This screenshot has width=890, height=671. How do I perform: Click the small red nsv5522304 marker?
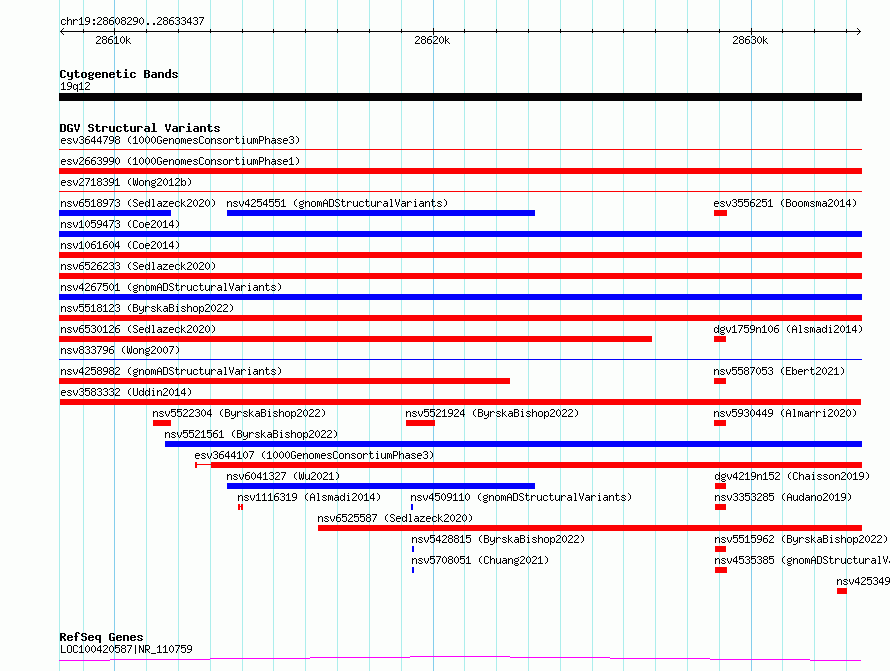pyautogui.click(x=162, y=423)
